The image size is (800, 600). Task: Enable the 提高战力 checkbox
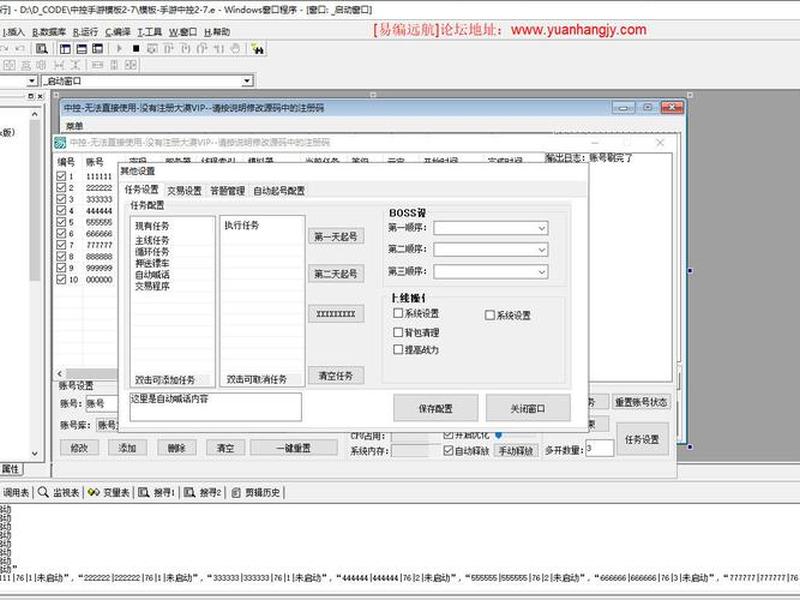(x=398, y=349)
